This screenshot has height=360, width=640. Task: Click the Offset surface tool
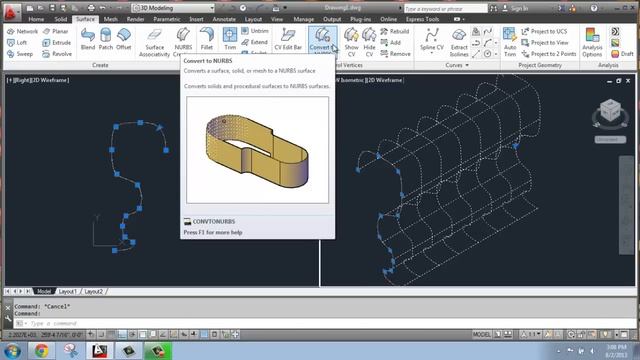[x=124, y=39]
